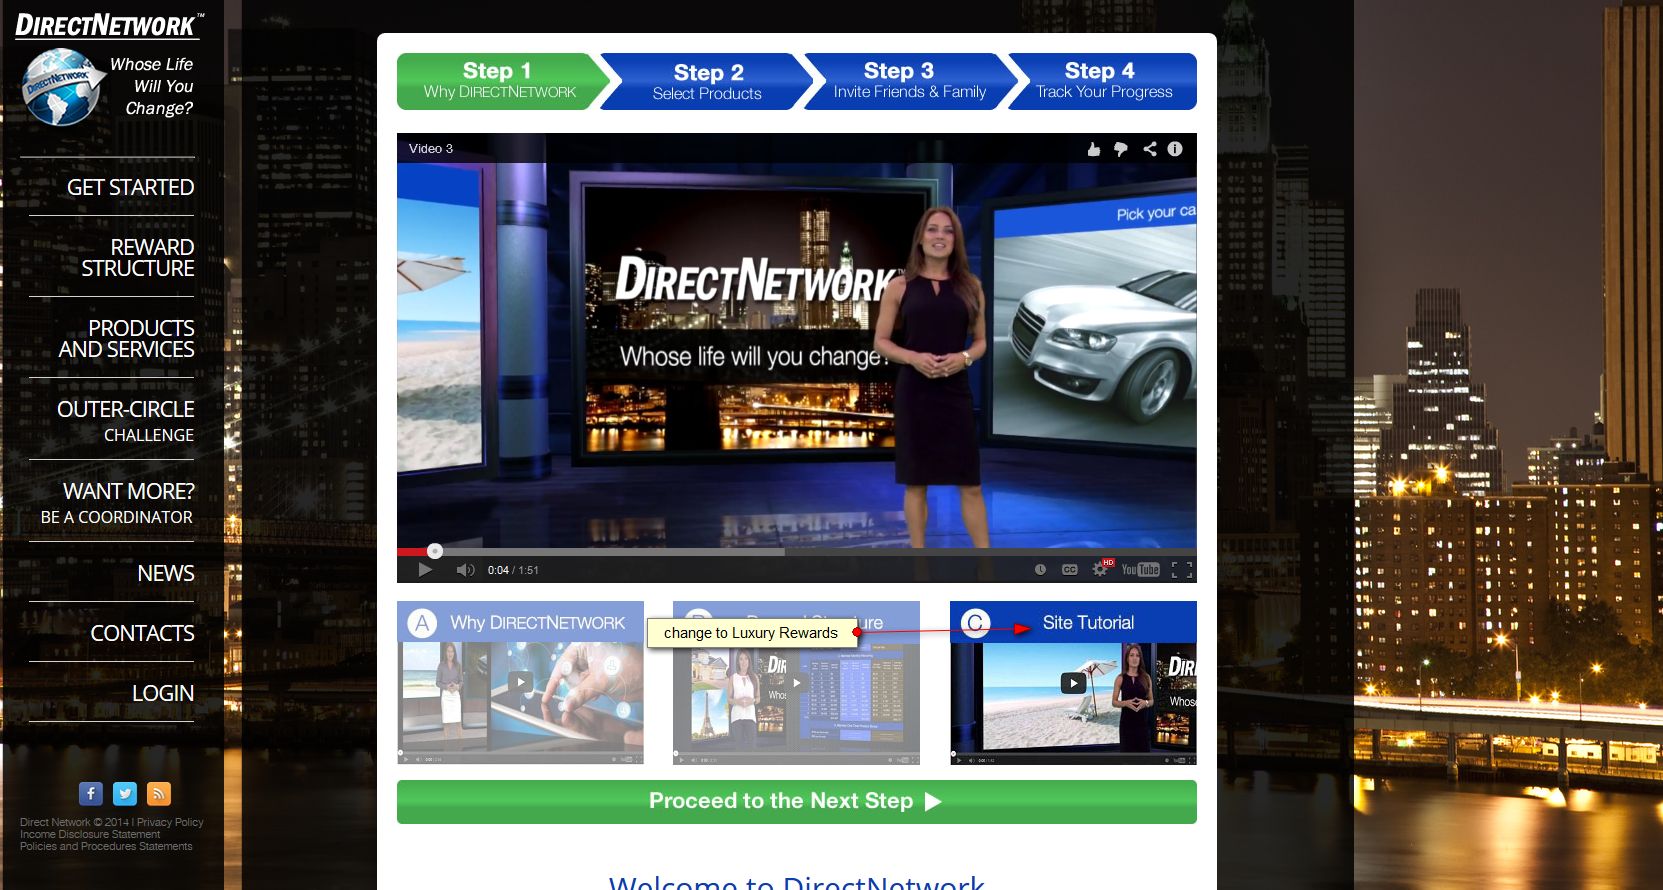Select video A Why DirectNetwork thumbnail

(520, 683)
